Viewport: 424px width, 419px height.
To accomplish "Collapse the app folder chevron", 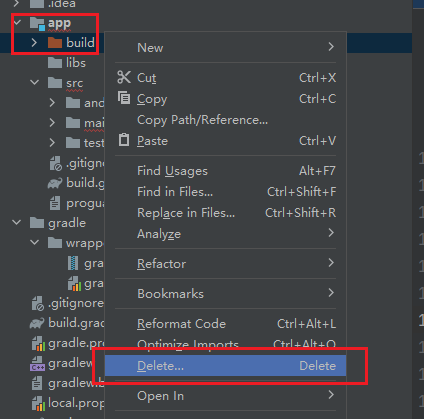I will pos(17,23).
